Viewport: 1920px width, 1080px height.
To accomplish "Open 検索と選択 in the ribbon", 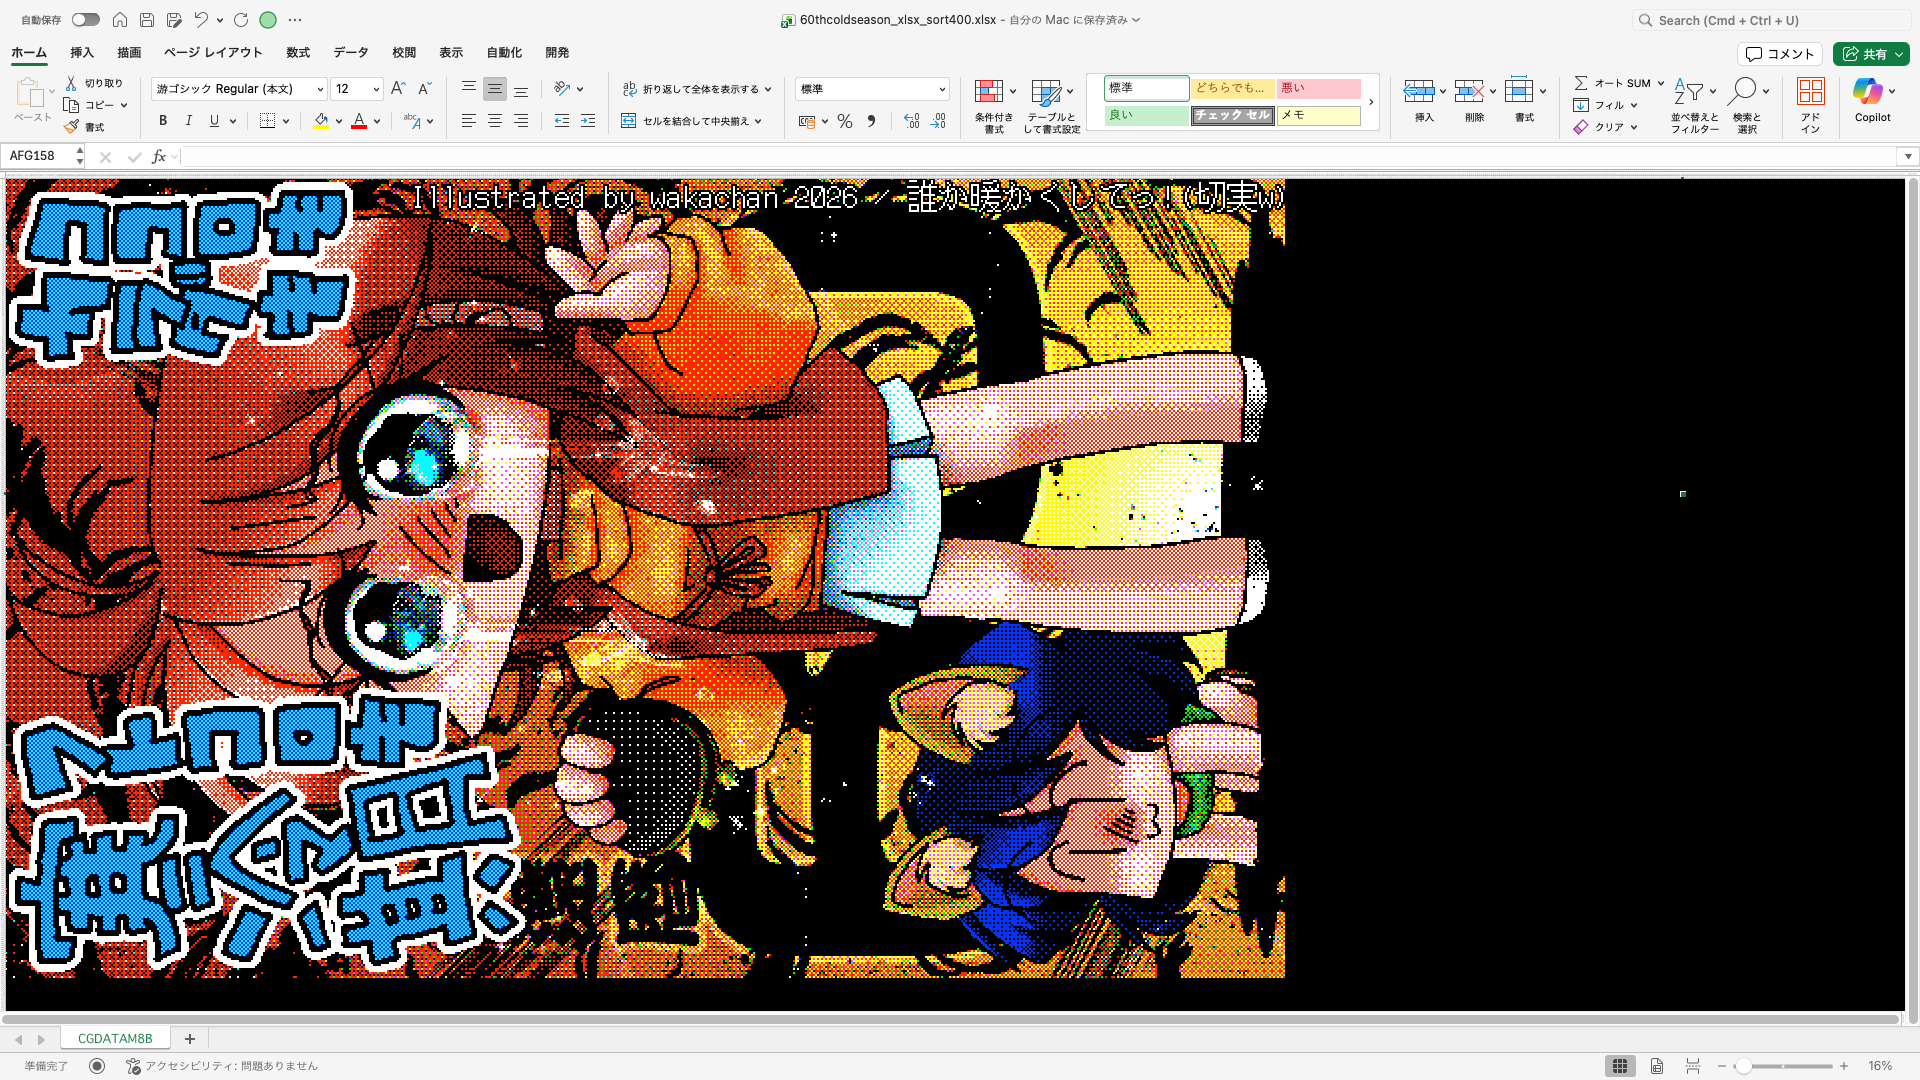I will point(1748,105).
